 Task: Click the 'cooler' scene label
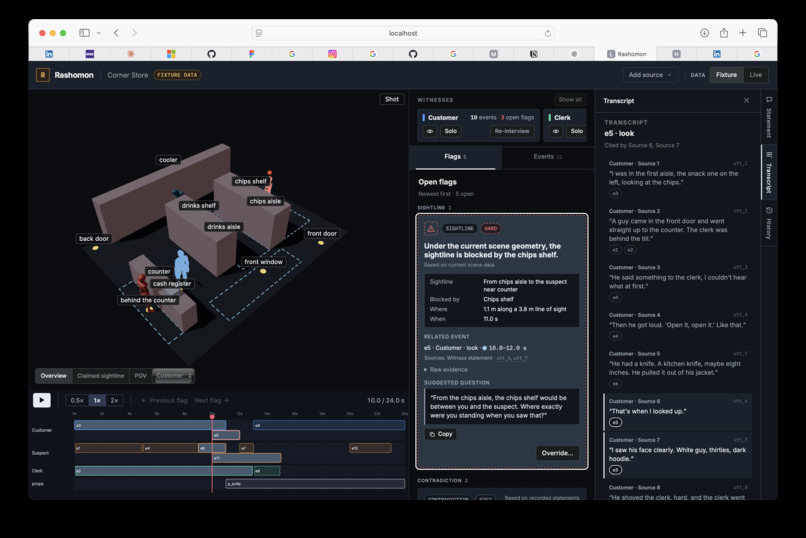[168, 160]
